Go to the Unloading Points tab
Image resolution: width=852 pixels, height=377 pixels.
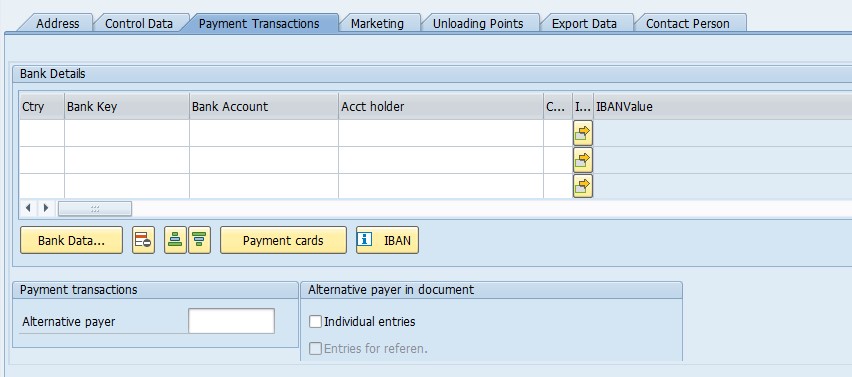pos(478,23)
